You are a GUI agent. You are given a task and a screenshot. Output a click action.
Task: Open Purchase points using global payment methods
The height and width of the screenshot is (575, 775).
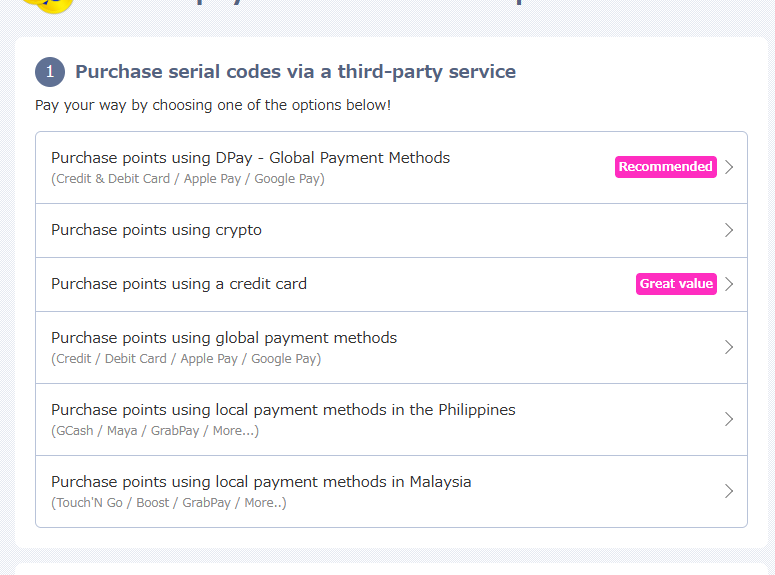coord(224,338)
